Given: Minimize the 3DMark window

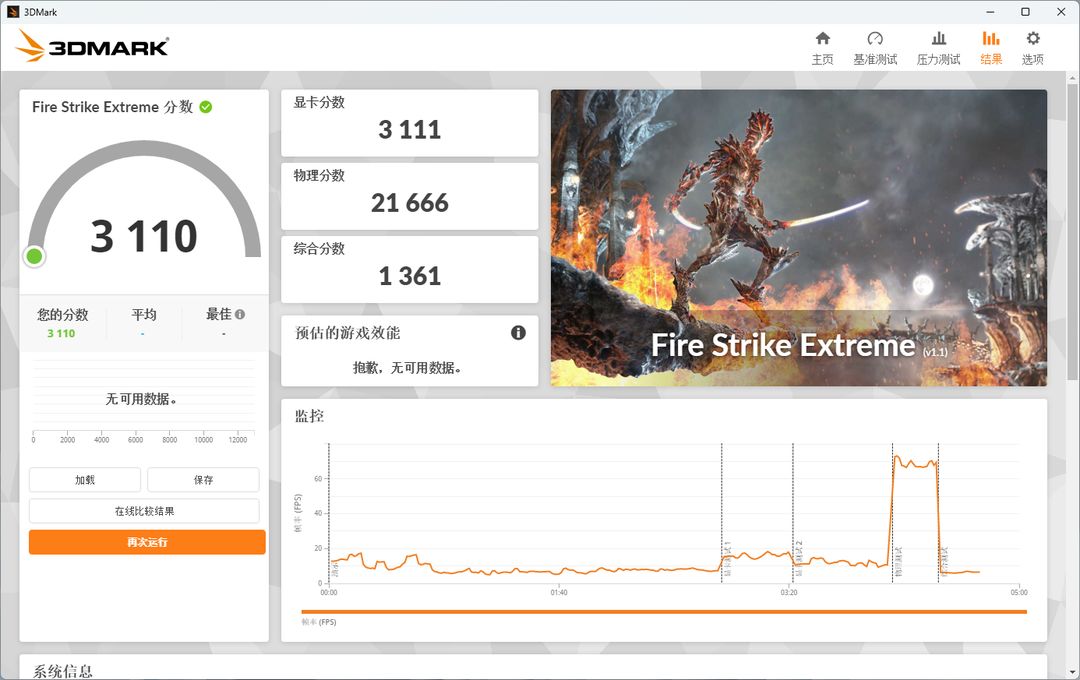Looking at the screenshot, I should tap(990, 12).
